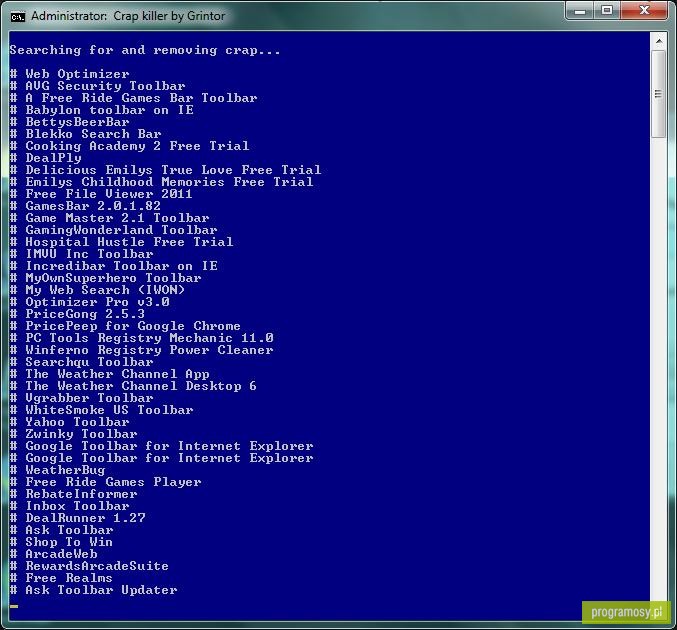This screenshot has width=677, height=630.
Task: Click the 'WeatherBug' line
Action: pyautogui.click(x=57, y=470)
